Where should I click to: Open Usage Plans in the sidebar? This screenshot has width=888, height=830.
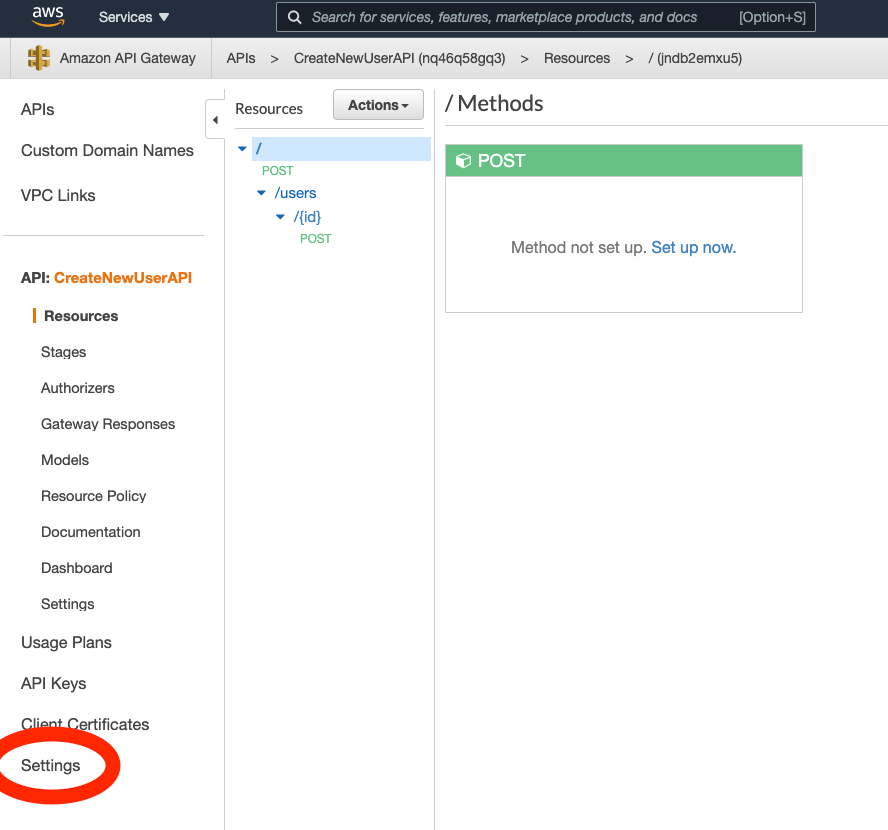pos(66,643)
